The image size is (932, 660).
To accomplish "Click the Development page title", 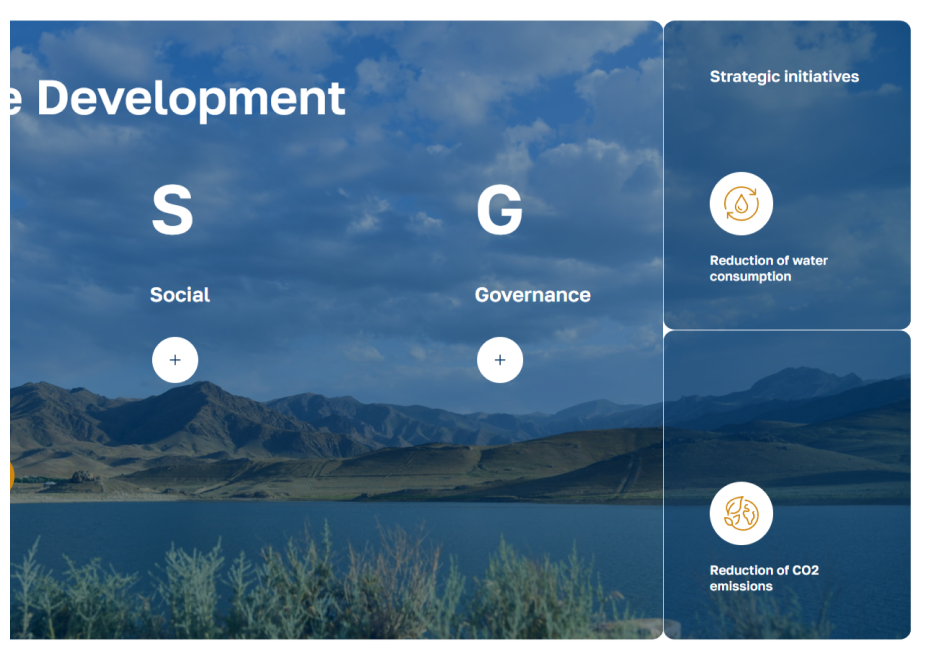I will click(191, 99).
